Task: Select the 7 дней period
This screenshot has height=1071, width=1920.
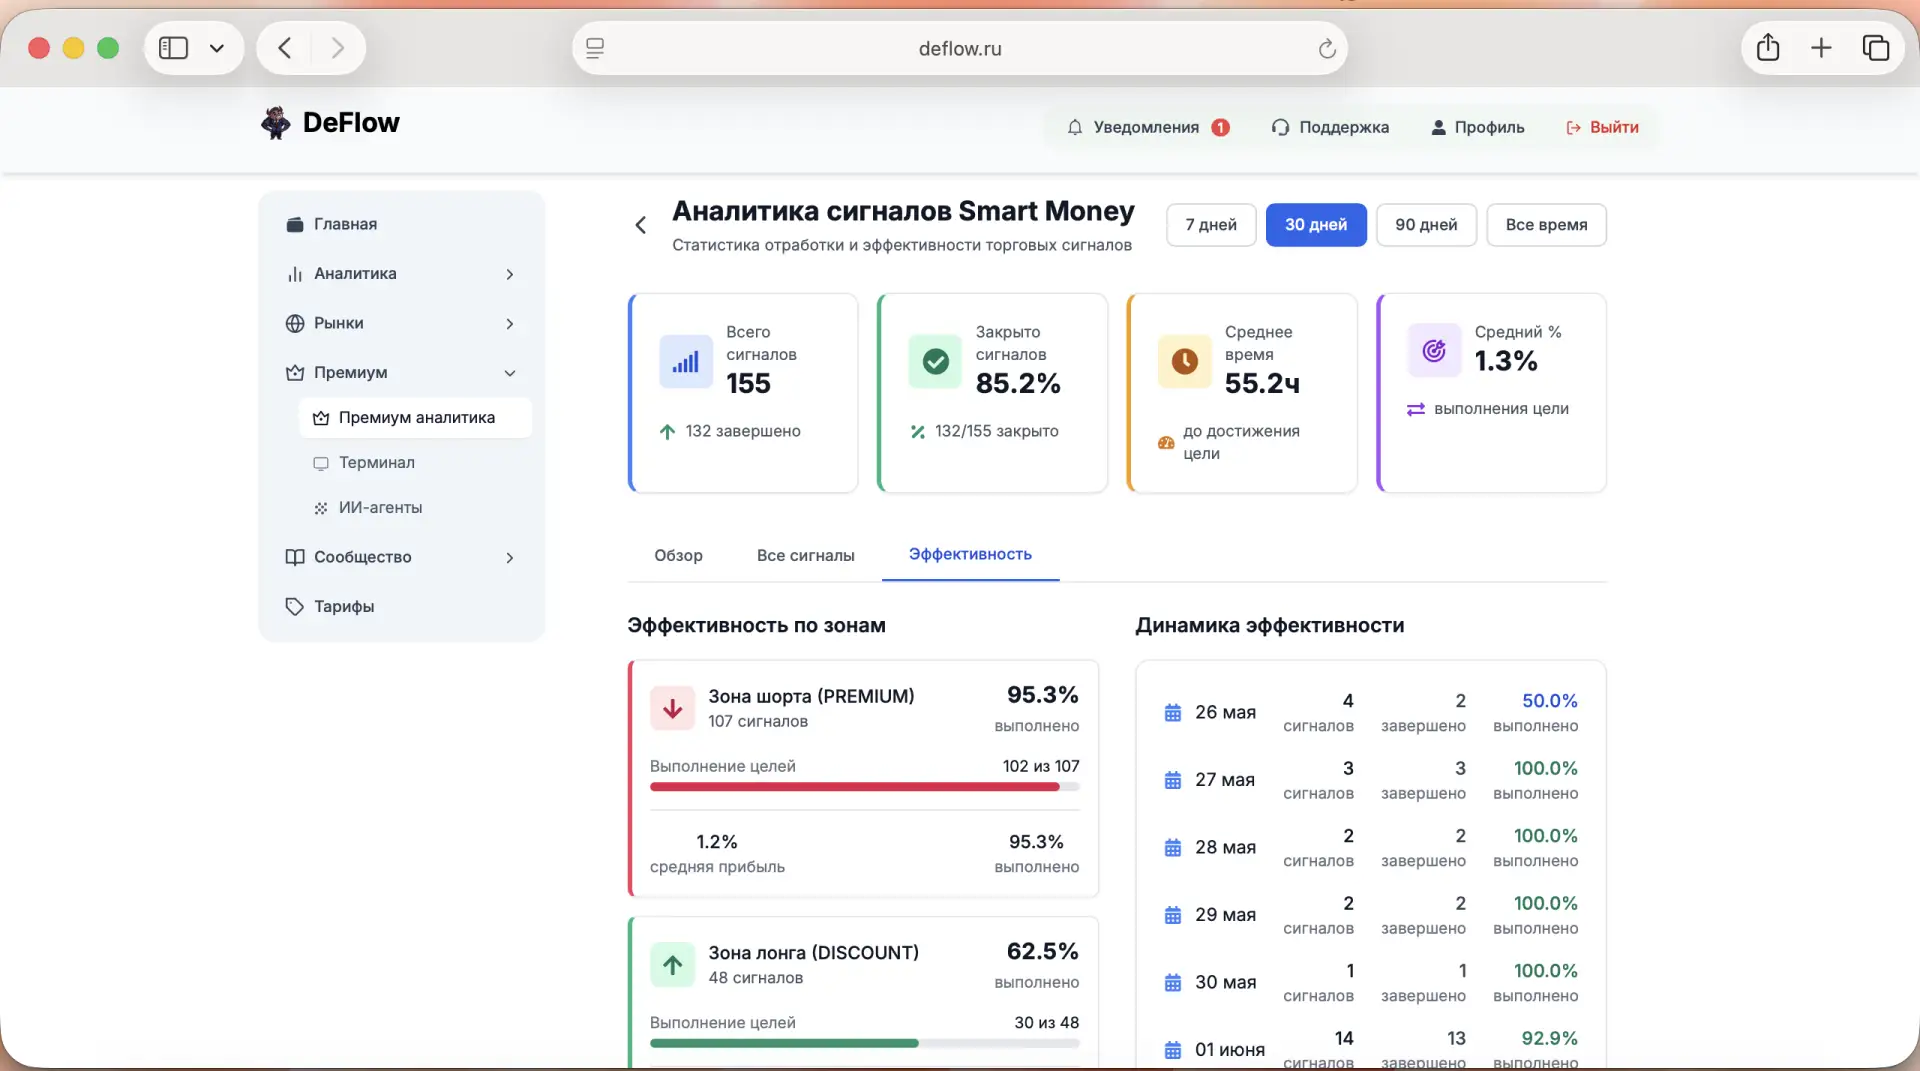Action: [1211, 225]
